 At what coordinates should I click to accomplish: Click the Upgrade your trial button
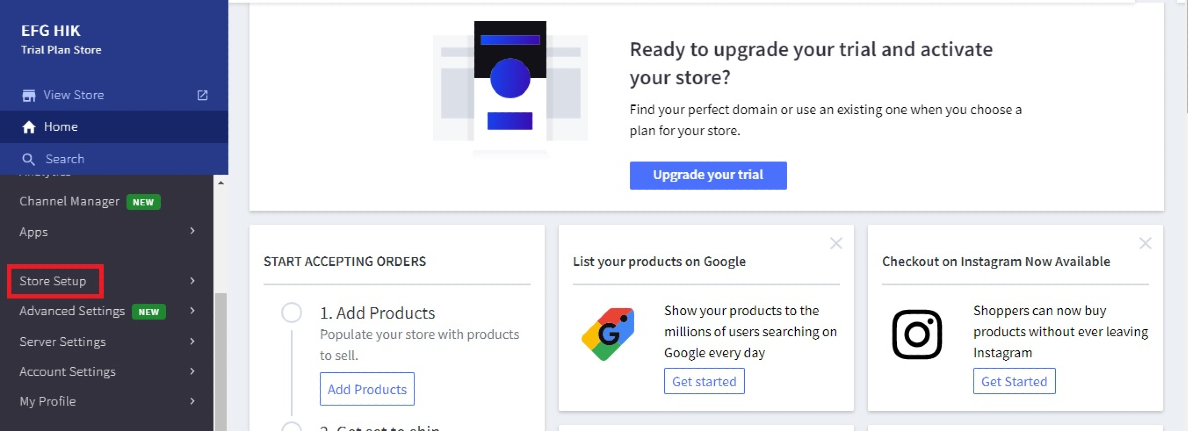coord(708,175)
